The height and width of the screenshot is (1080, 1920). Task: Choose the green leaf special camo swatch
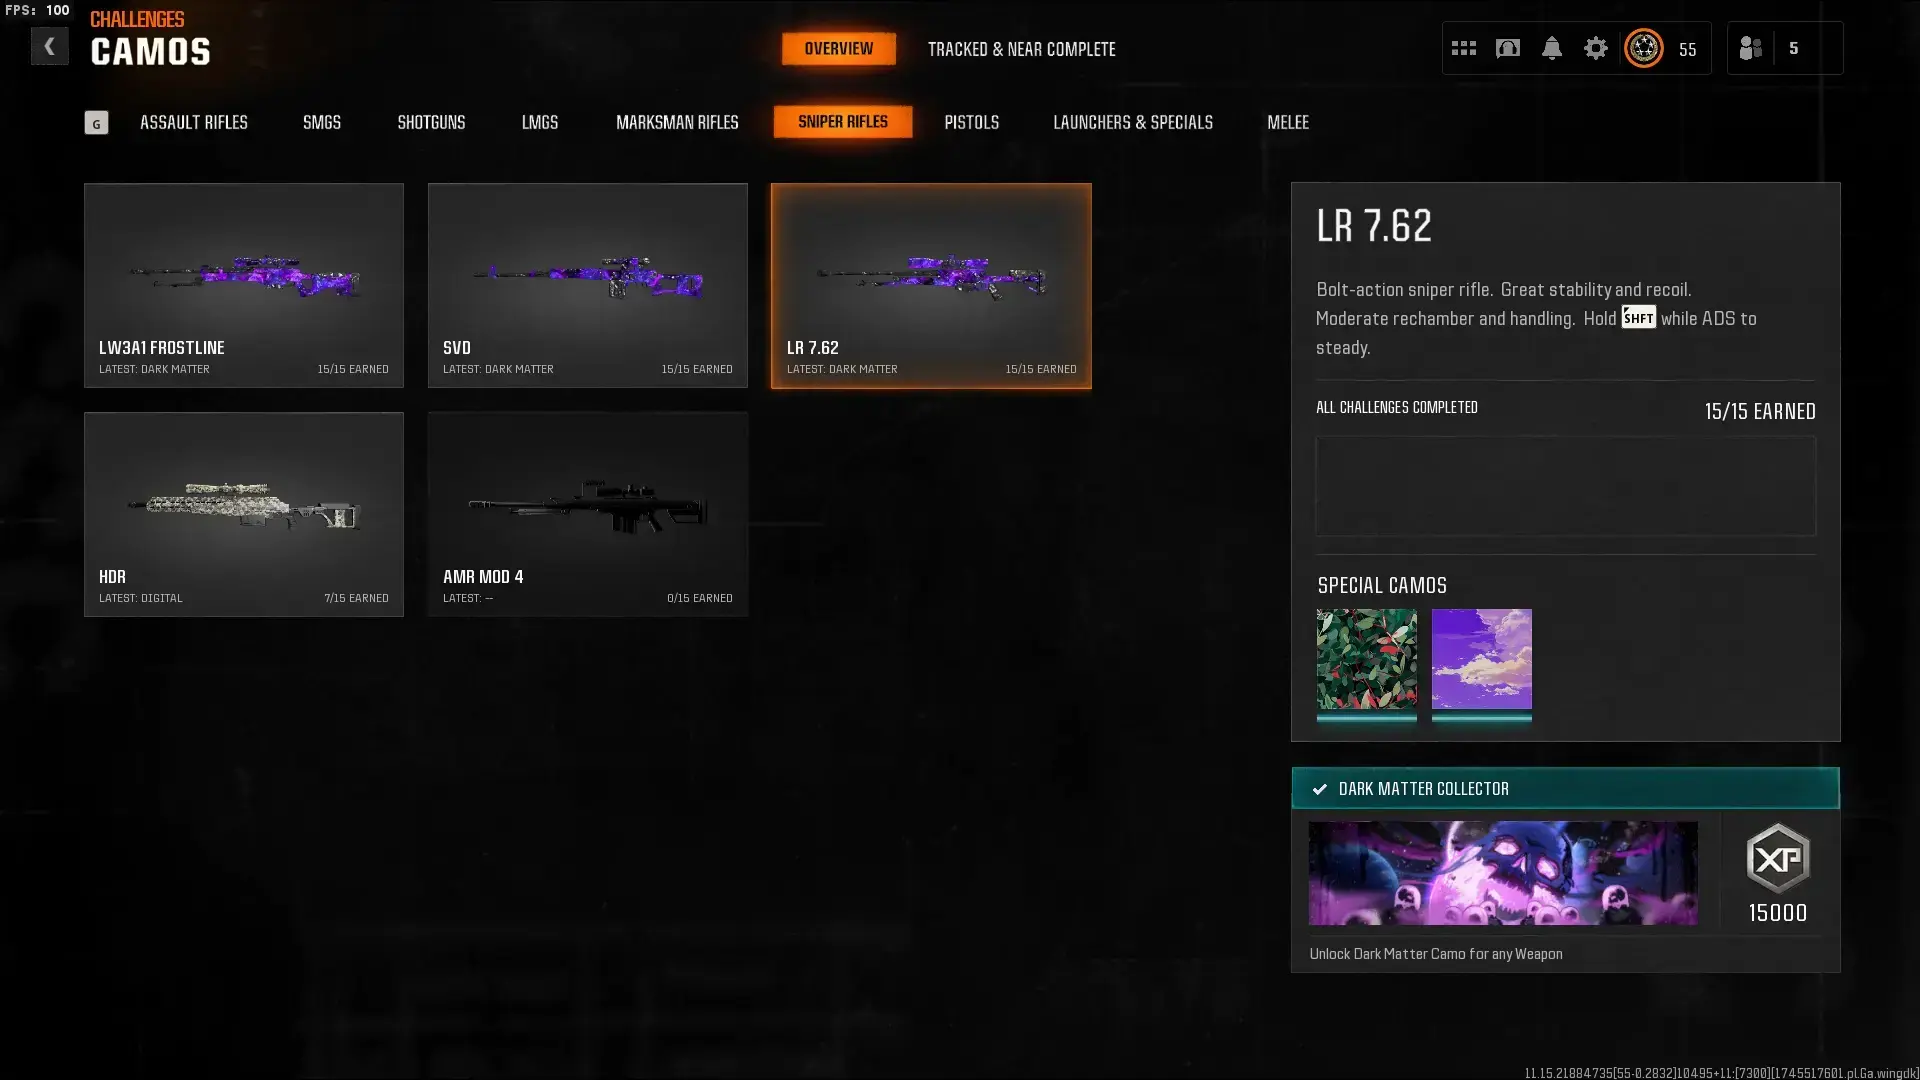[x=1366, y=660]
